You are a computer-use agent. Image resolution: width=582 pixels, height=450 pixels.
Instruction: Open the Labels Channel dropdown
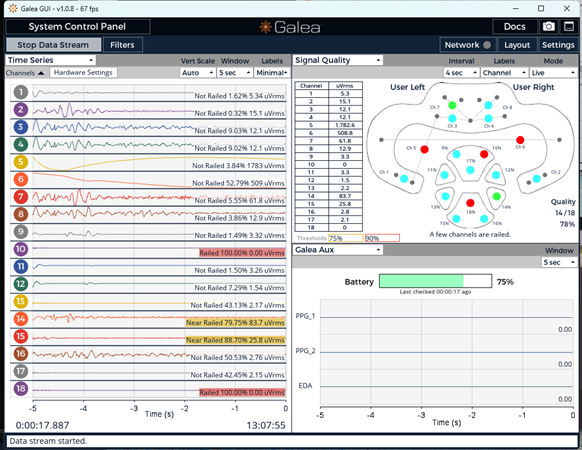coord(504,73)
